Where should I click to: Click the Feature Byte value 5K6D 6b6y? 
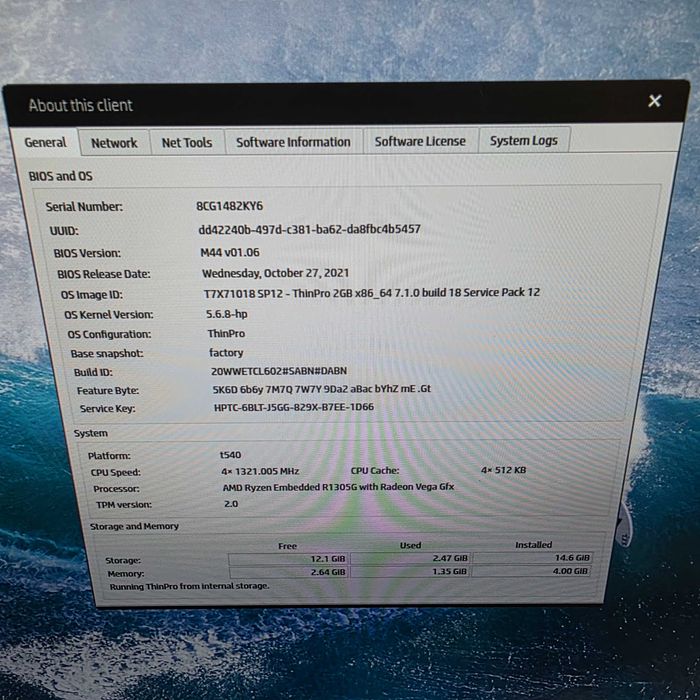[322, 389]
